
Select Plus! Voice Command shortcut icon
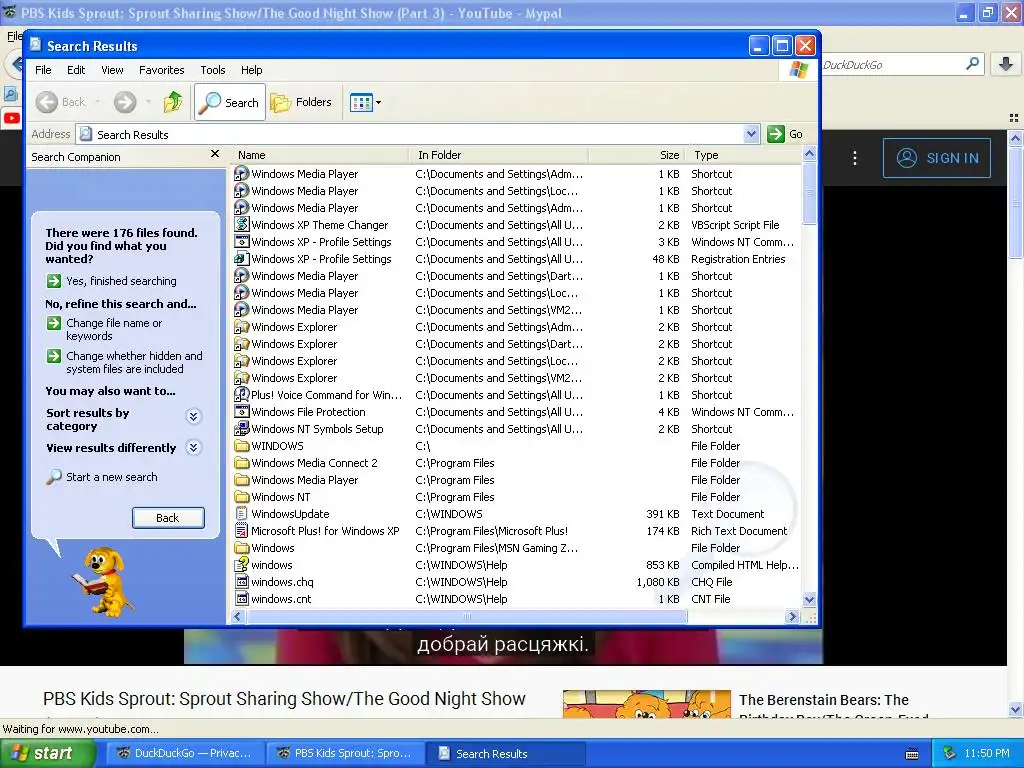(x=242, y=394)
